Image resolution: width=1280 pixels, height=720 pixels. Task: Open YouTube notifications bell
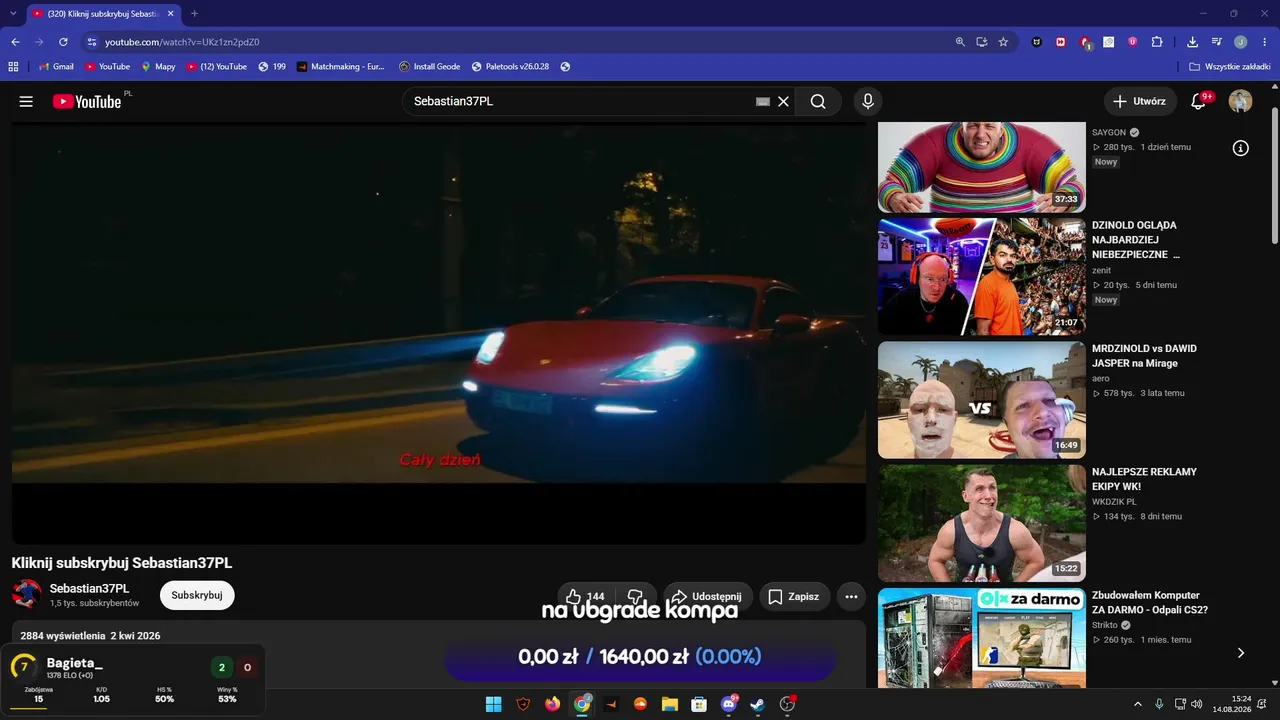pyautogui.click(x=1199, y=101)
